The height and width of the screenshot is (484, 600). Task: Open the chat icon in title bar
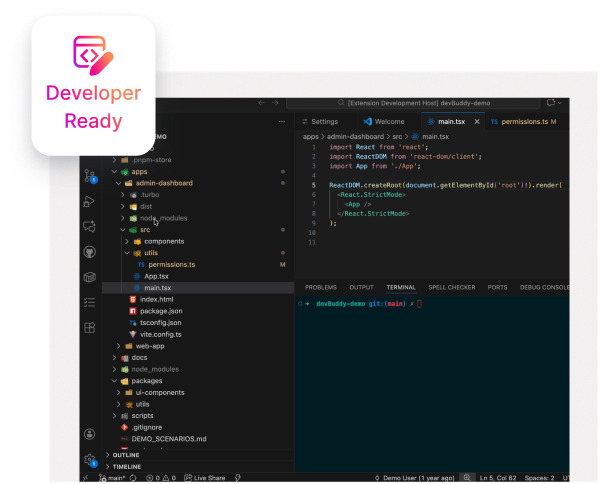[x=553, y=103]
